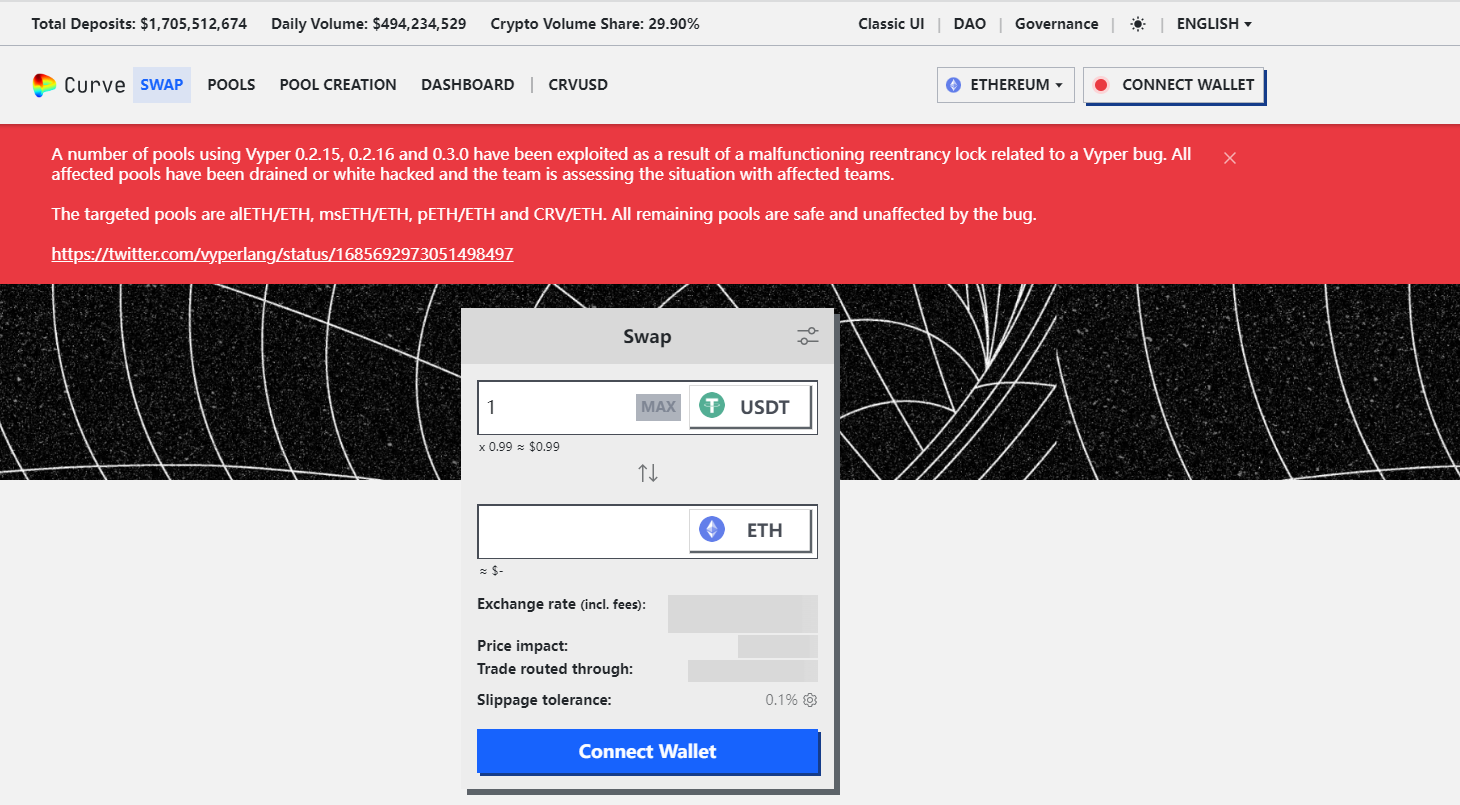1460x805 pixels.
Task: Click the Exchange rate (incl. fees) label
Action: pos(561,604)
